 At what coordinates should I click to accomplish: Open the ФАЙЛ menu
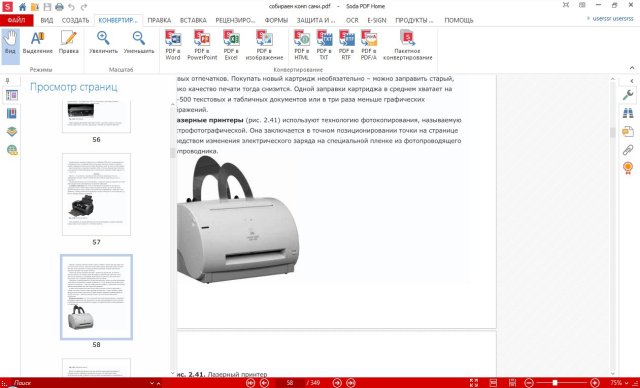point(16,20)
